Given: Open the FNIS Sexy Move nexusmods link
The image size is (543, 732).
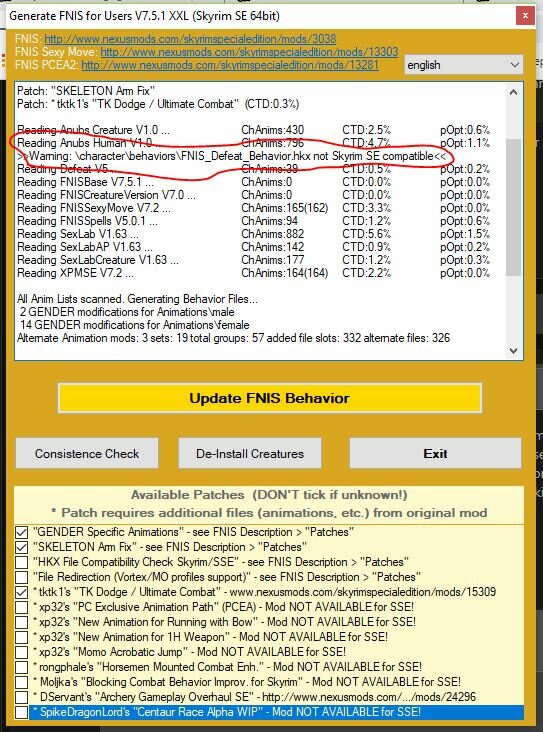Looking at the screenshot, I should [249, 51].
